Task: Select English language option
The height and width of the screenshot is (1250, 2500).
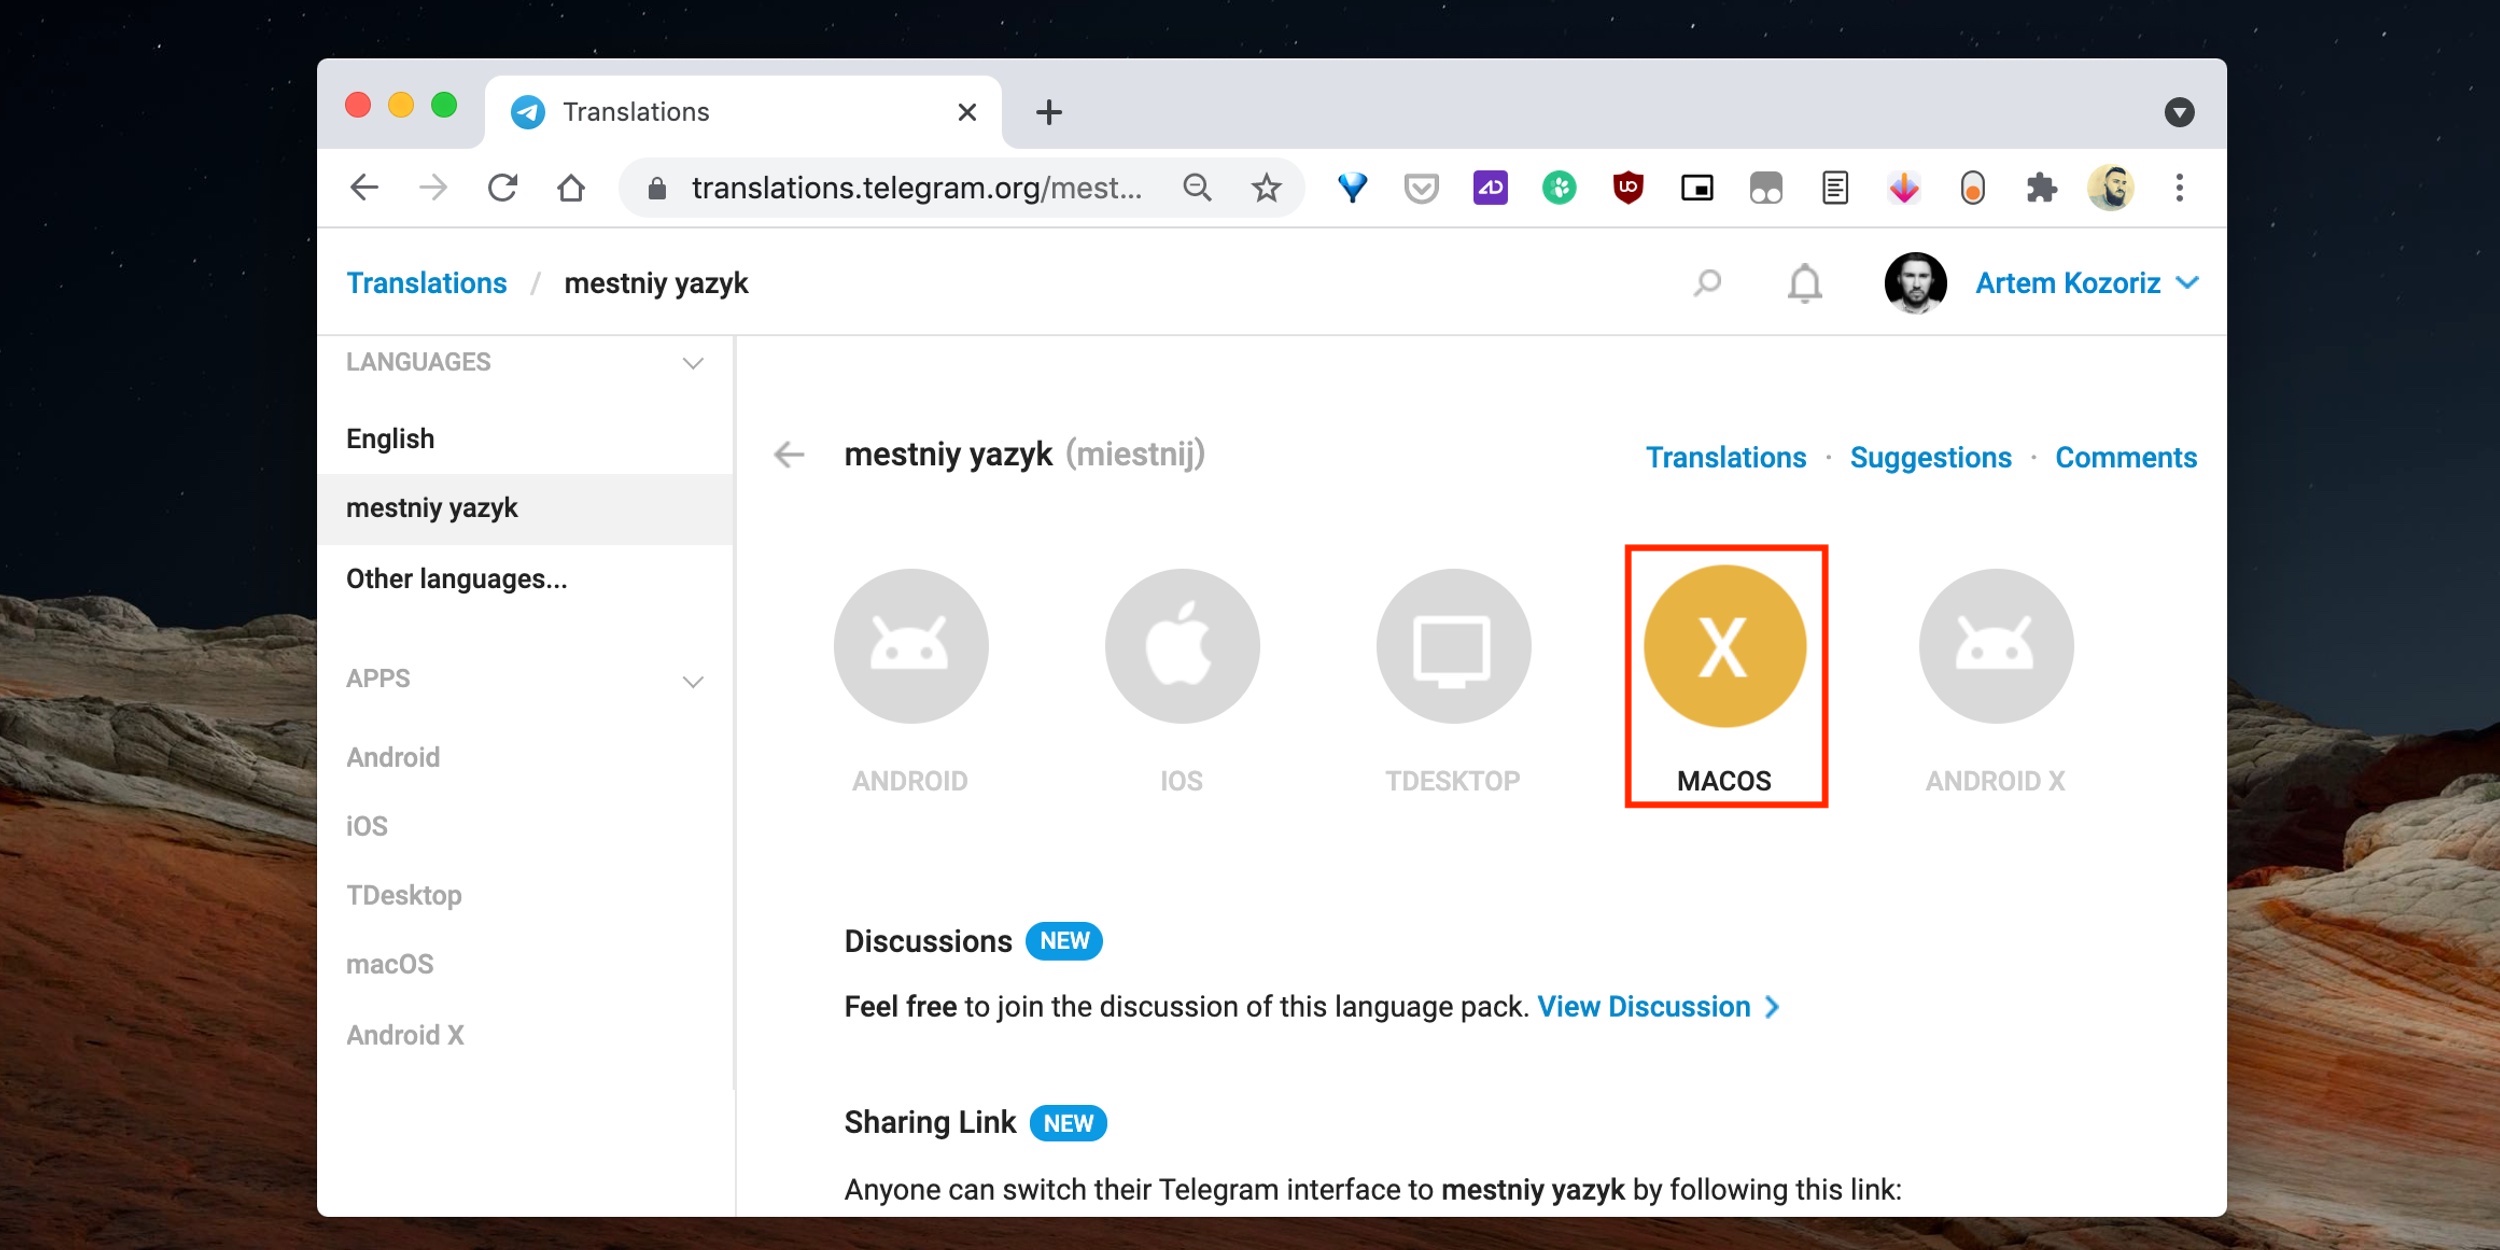Action: tap(392, 438)
